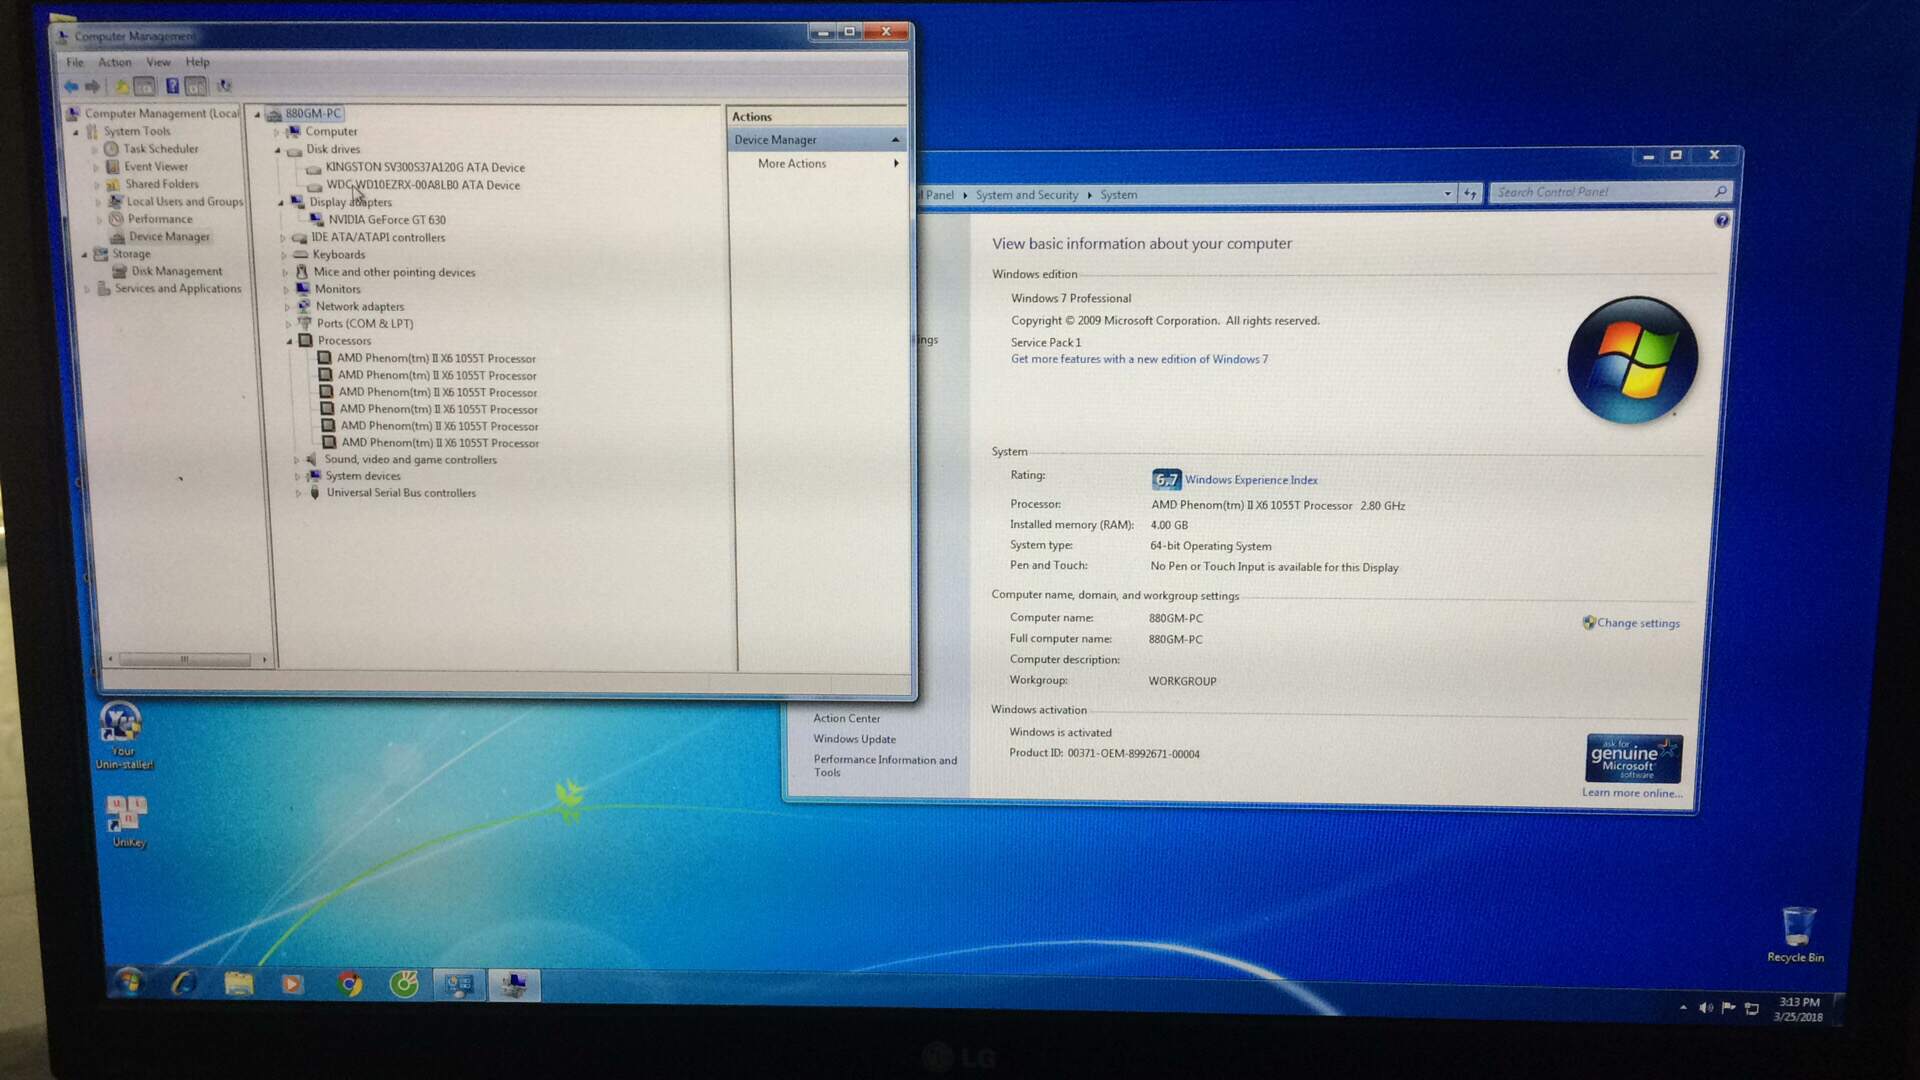Click the Forward arrow in Computer Management toolbar

(93, 86)
